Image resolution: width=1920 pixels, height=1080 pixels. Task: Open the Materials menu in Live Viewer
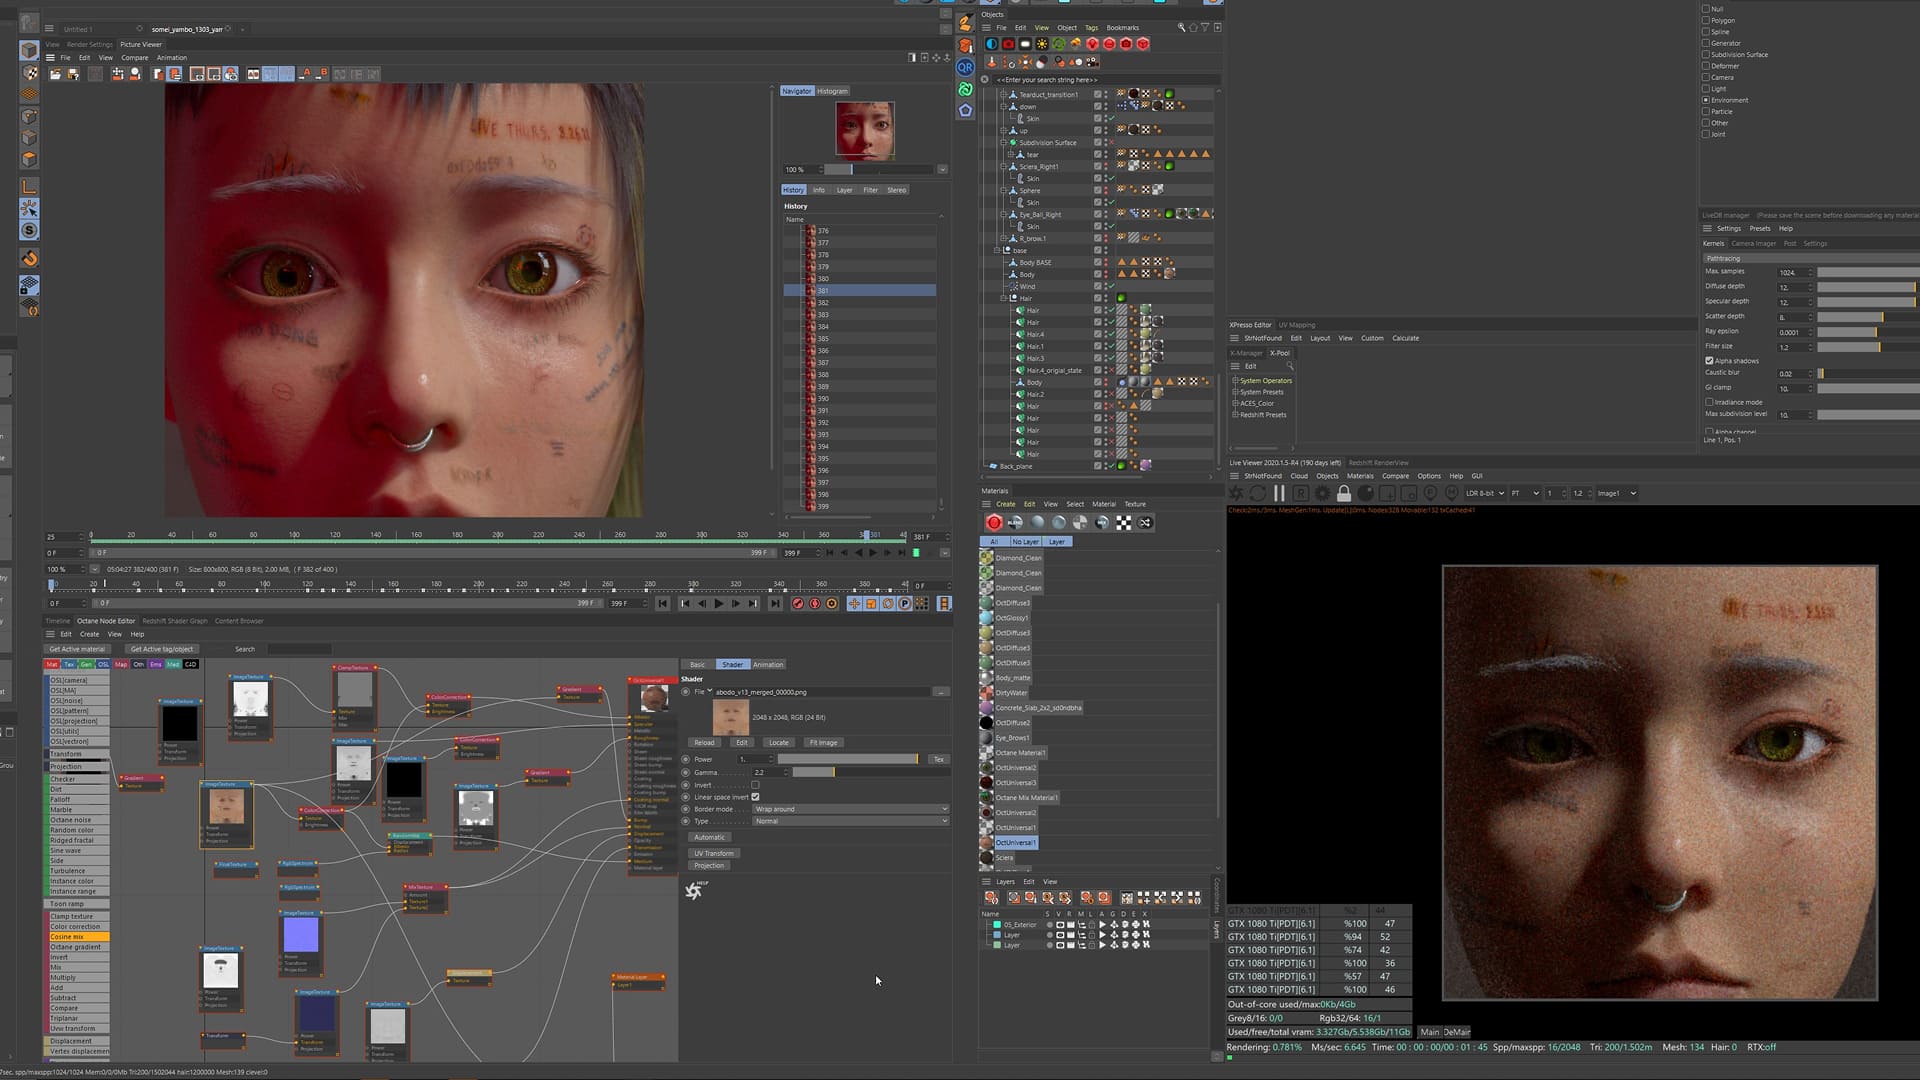point(1359,476)
